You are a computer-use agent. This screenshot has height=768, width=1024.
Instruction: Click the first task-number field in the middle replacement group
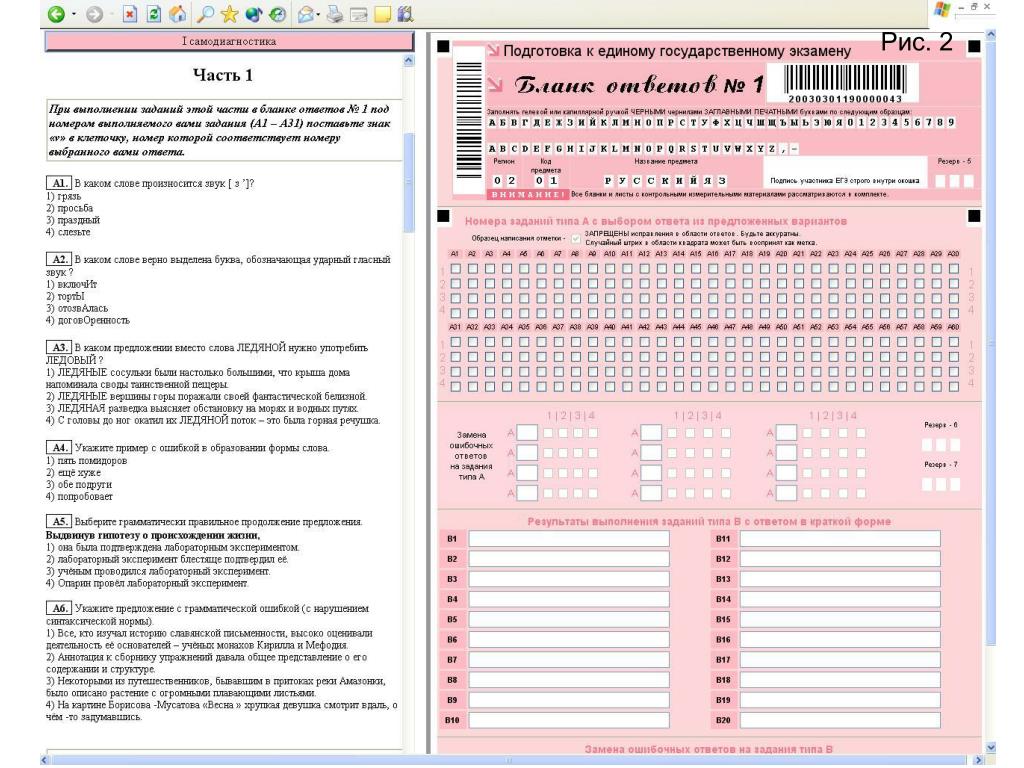(x=651, y=433)
